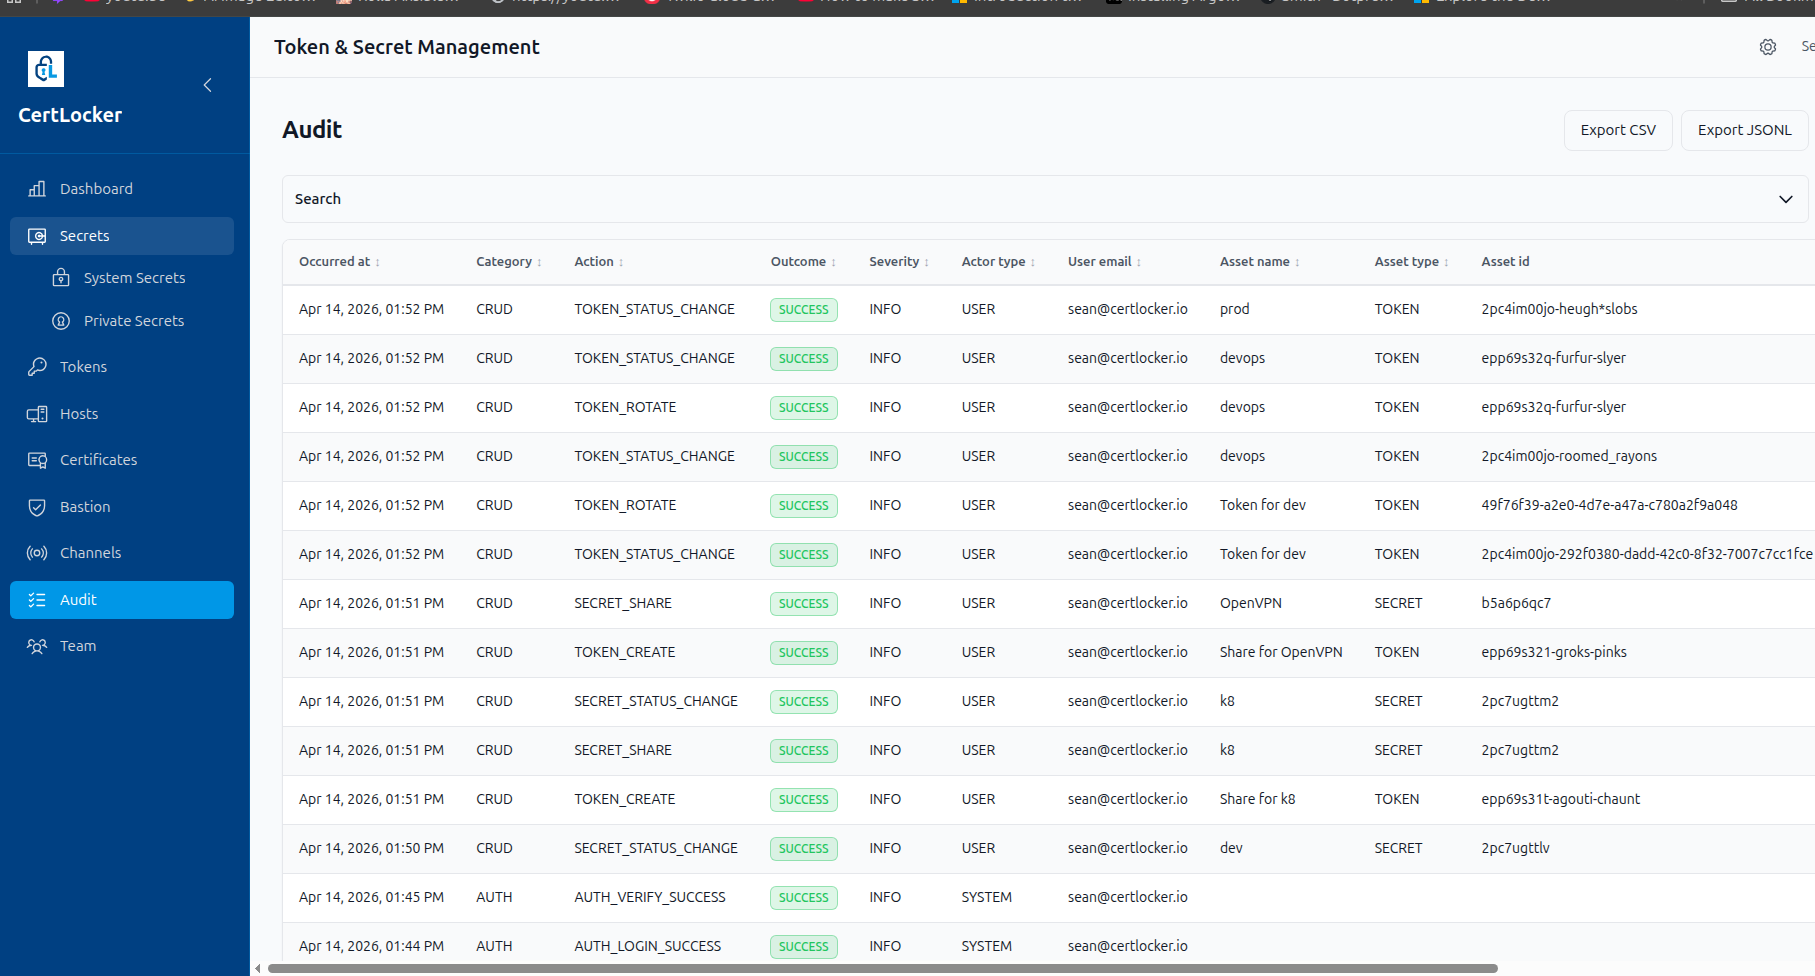Go to the Channels page
The height and width of the screenshot is (976, 1815).
pos(122,553)
